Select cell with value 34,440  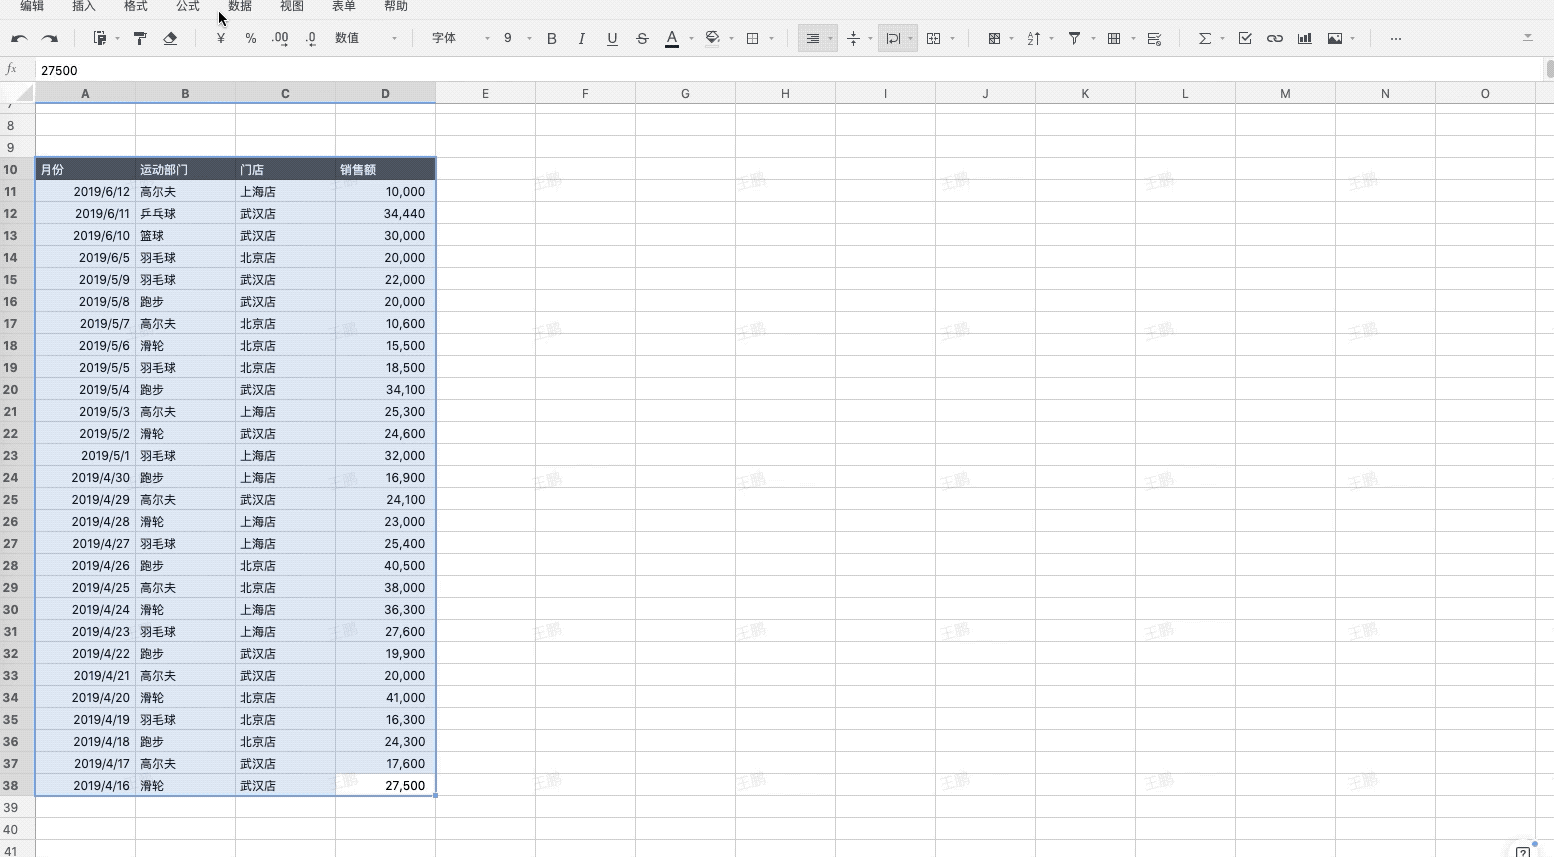pos(385,213)
